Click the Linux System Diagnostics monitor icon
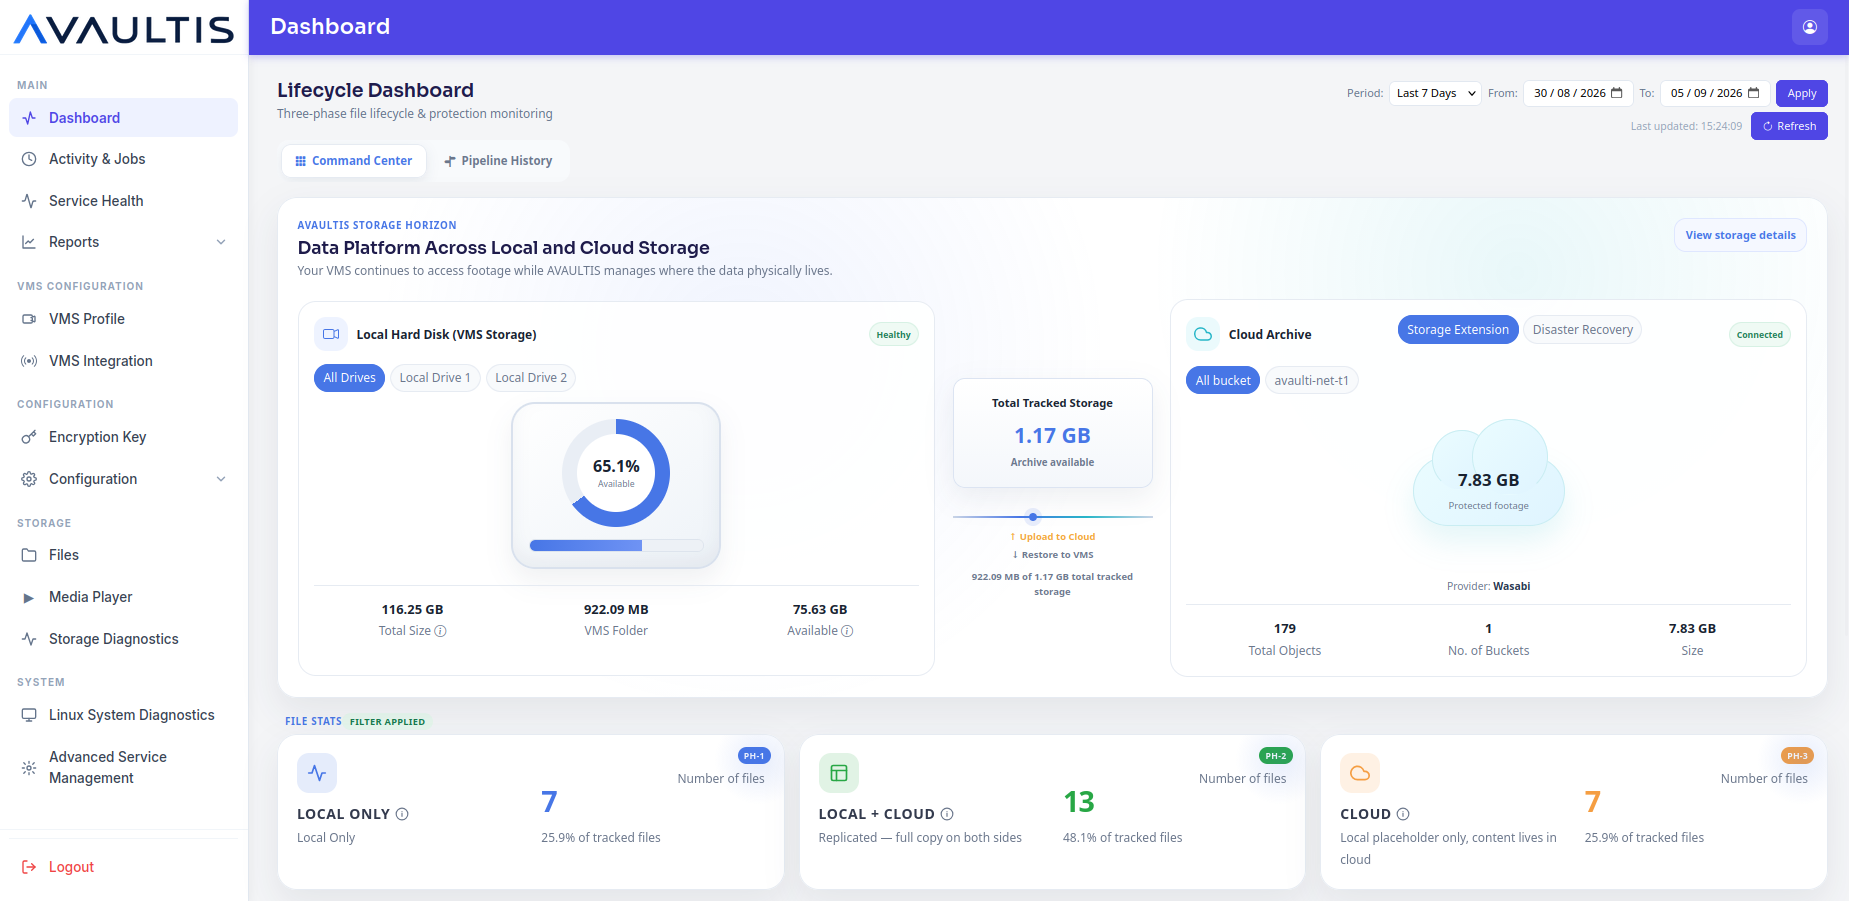This screenshot has height=901, width=1849. pos(29,715)
